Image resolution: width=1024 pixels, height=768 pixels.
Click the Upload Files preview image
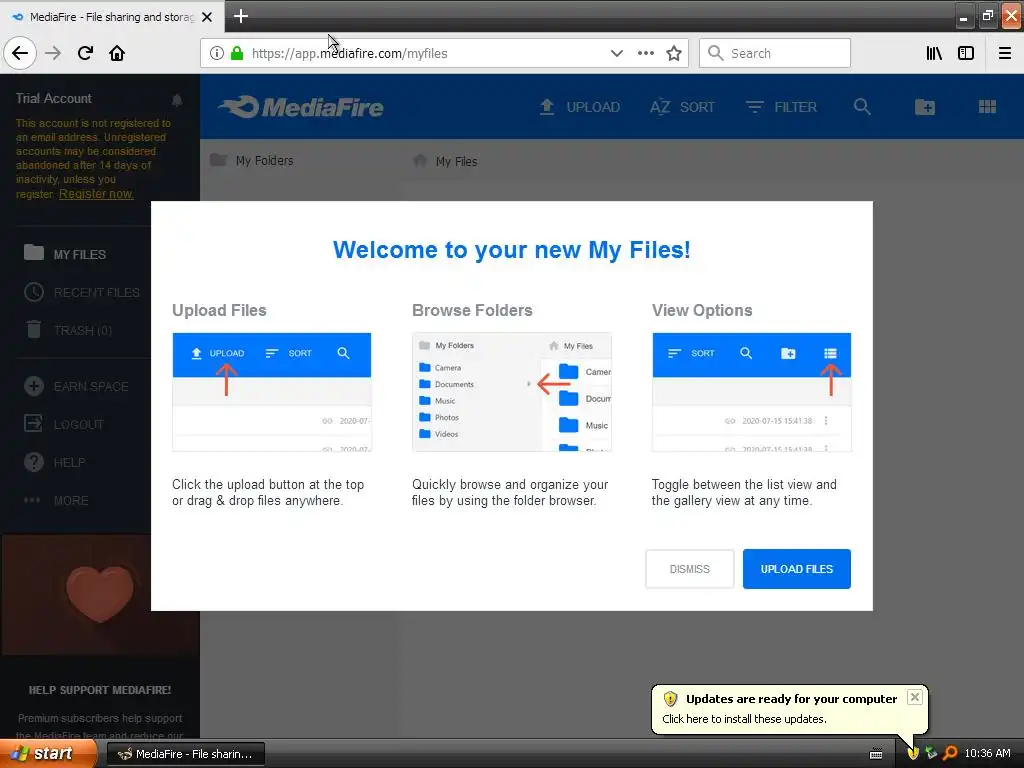(x=272, y=392)
